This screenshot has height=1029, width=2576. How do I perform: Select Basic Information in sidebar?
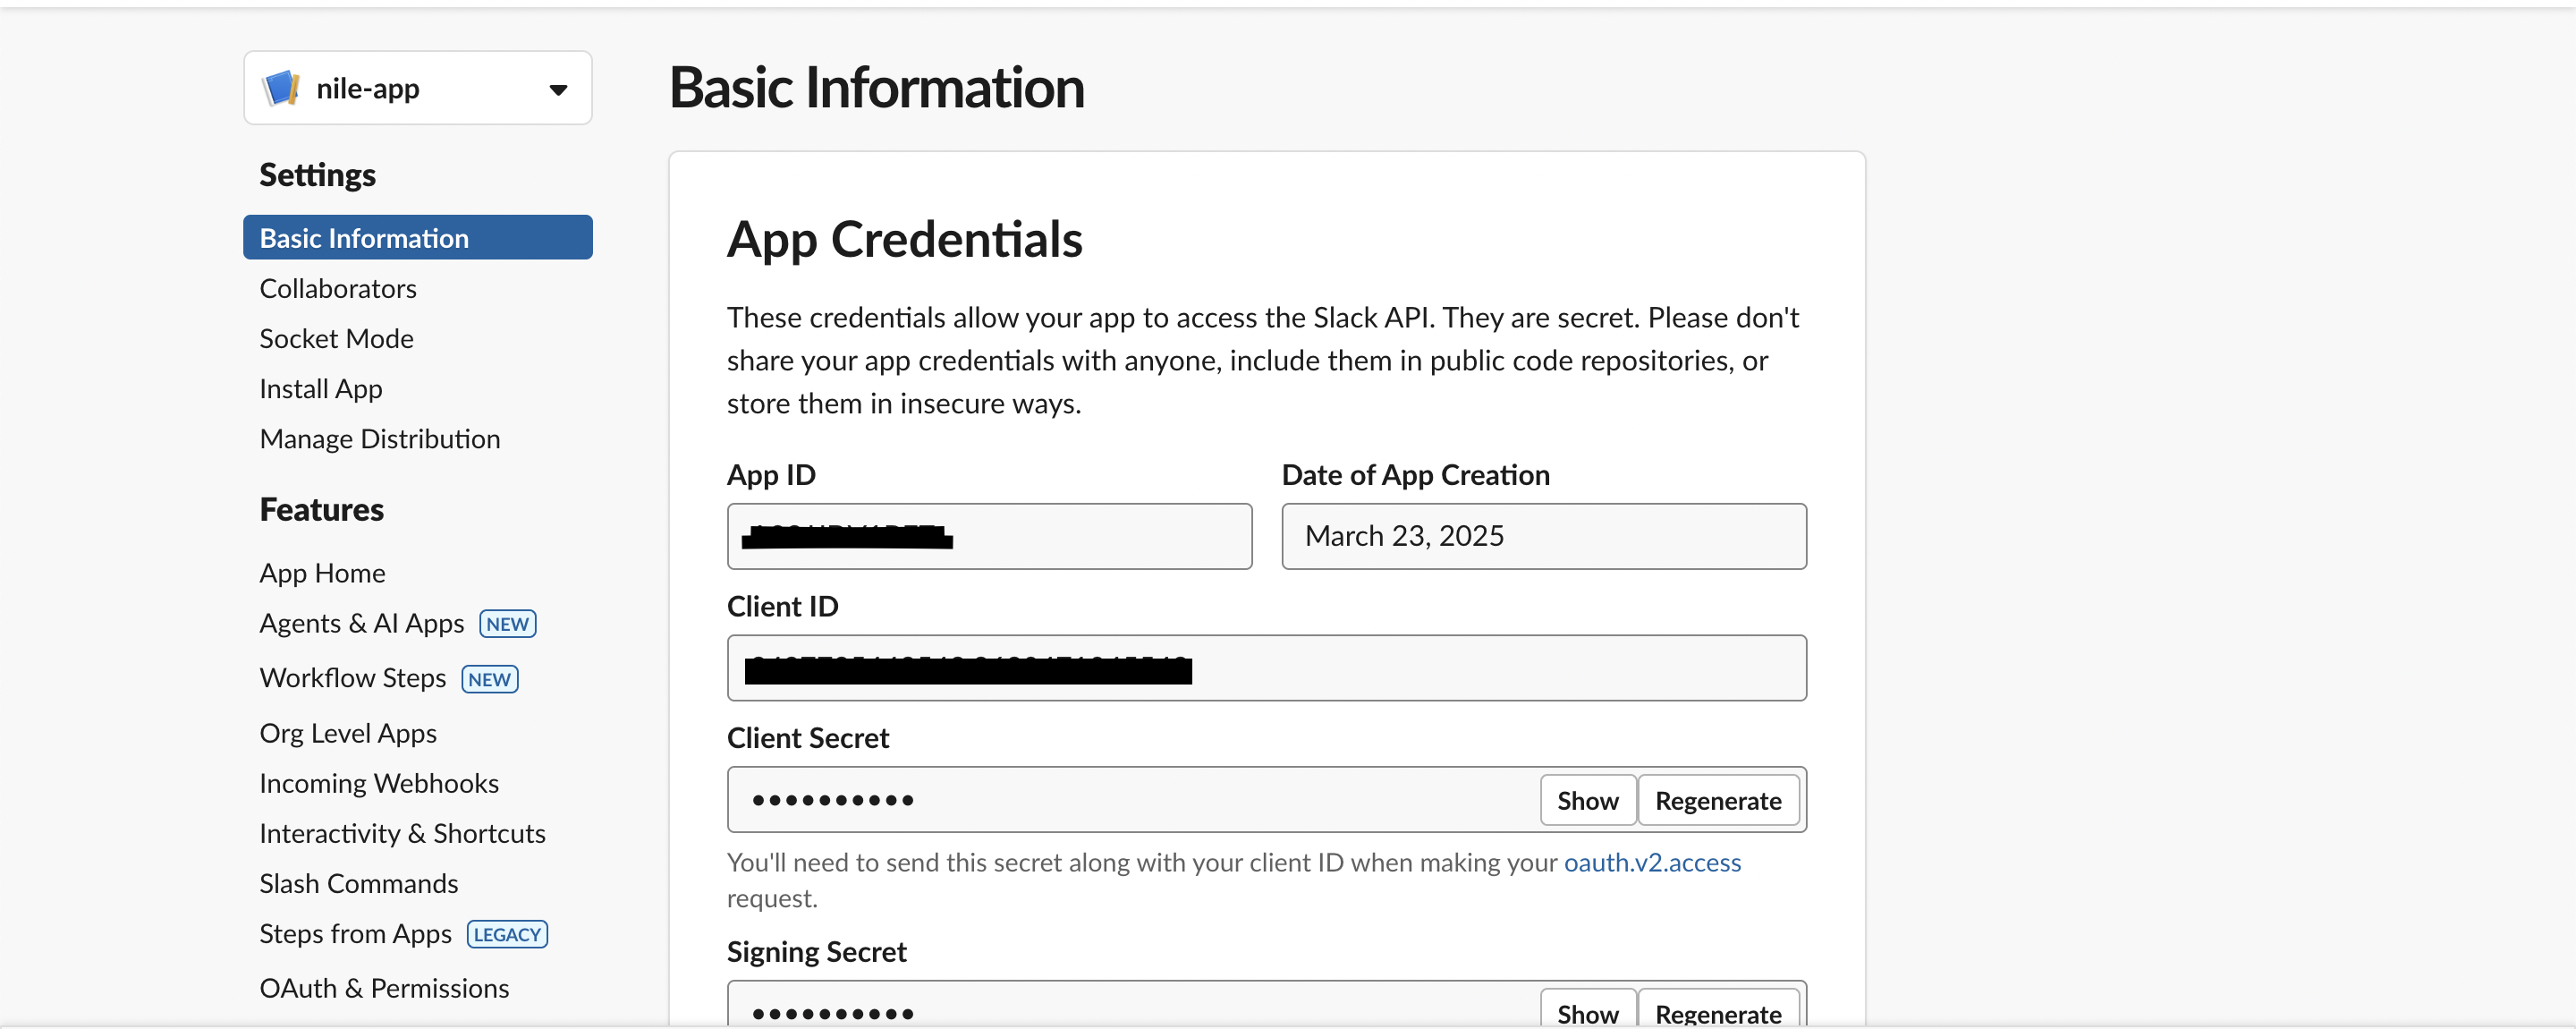[364, 238]
